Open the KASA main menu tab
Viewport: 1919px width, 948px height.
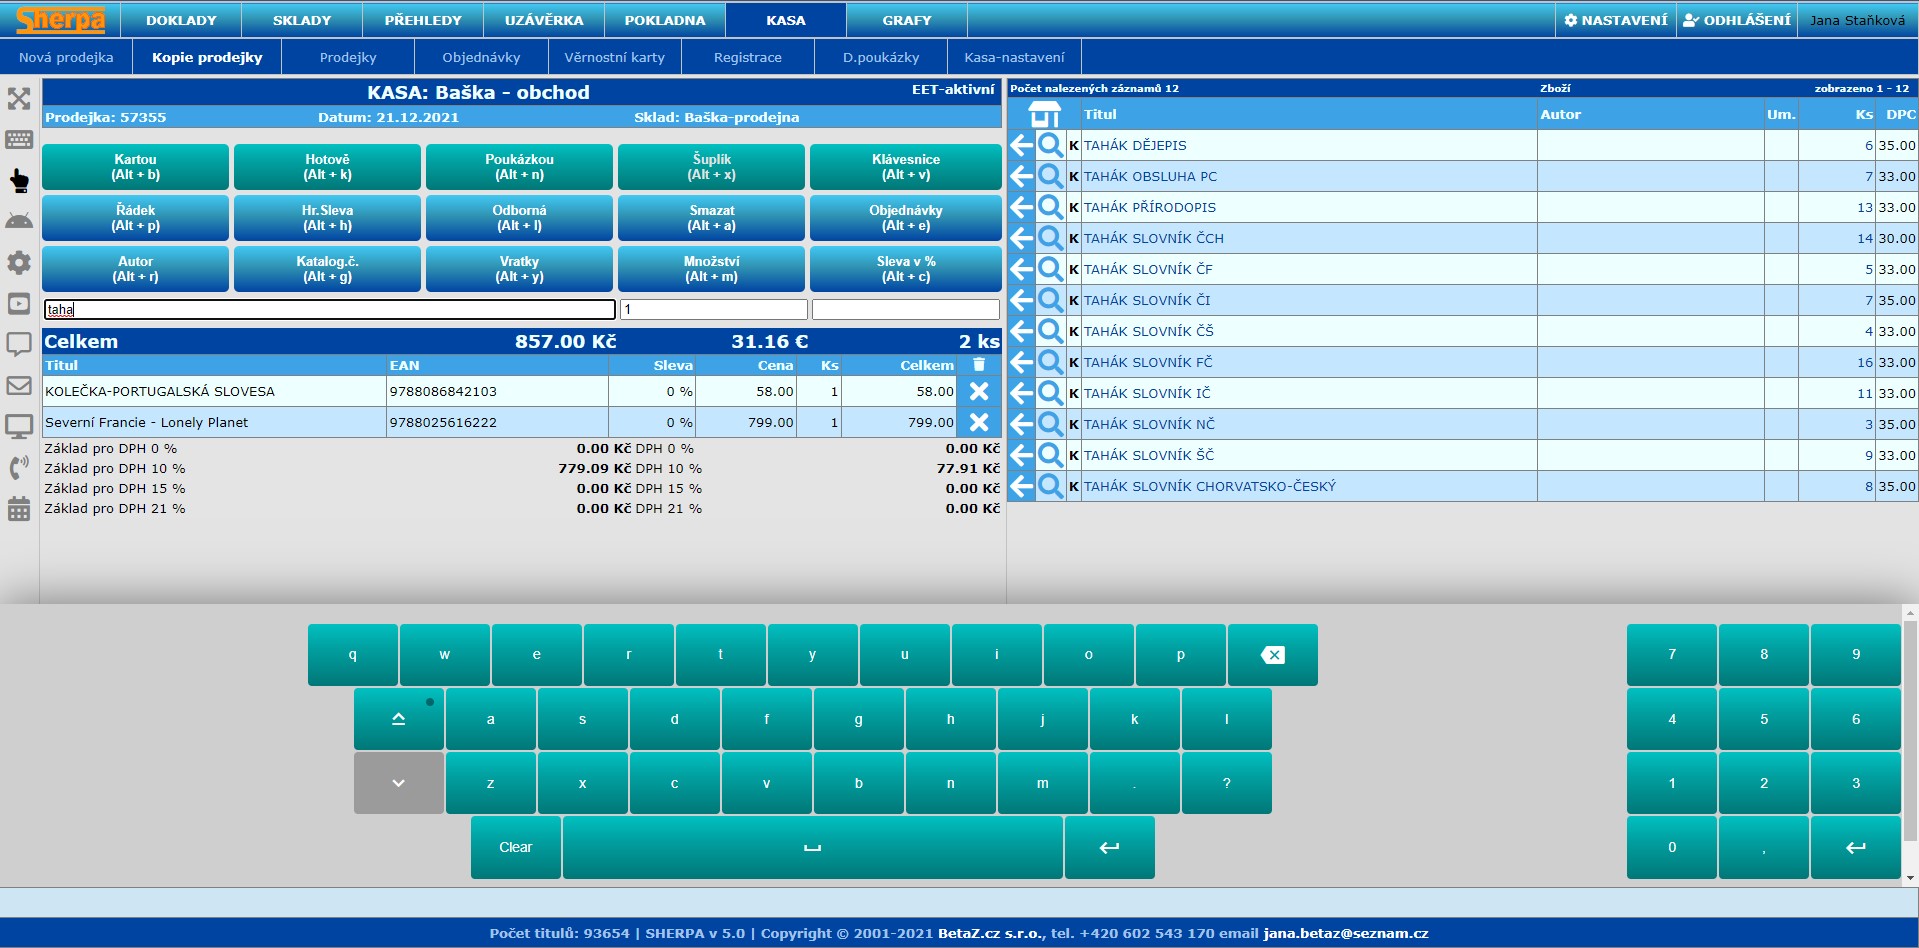(785, 20)
